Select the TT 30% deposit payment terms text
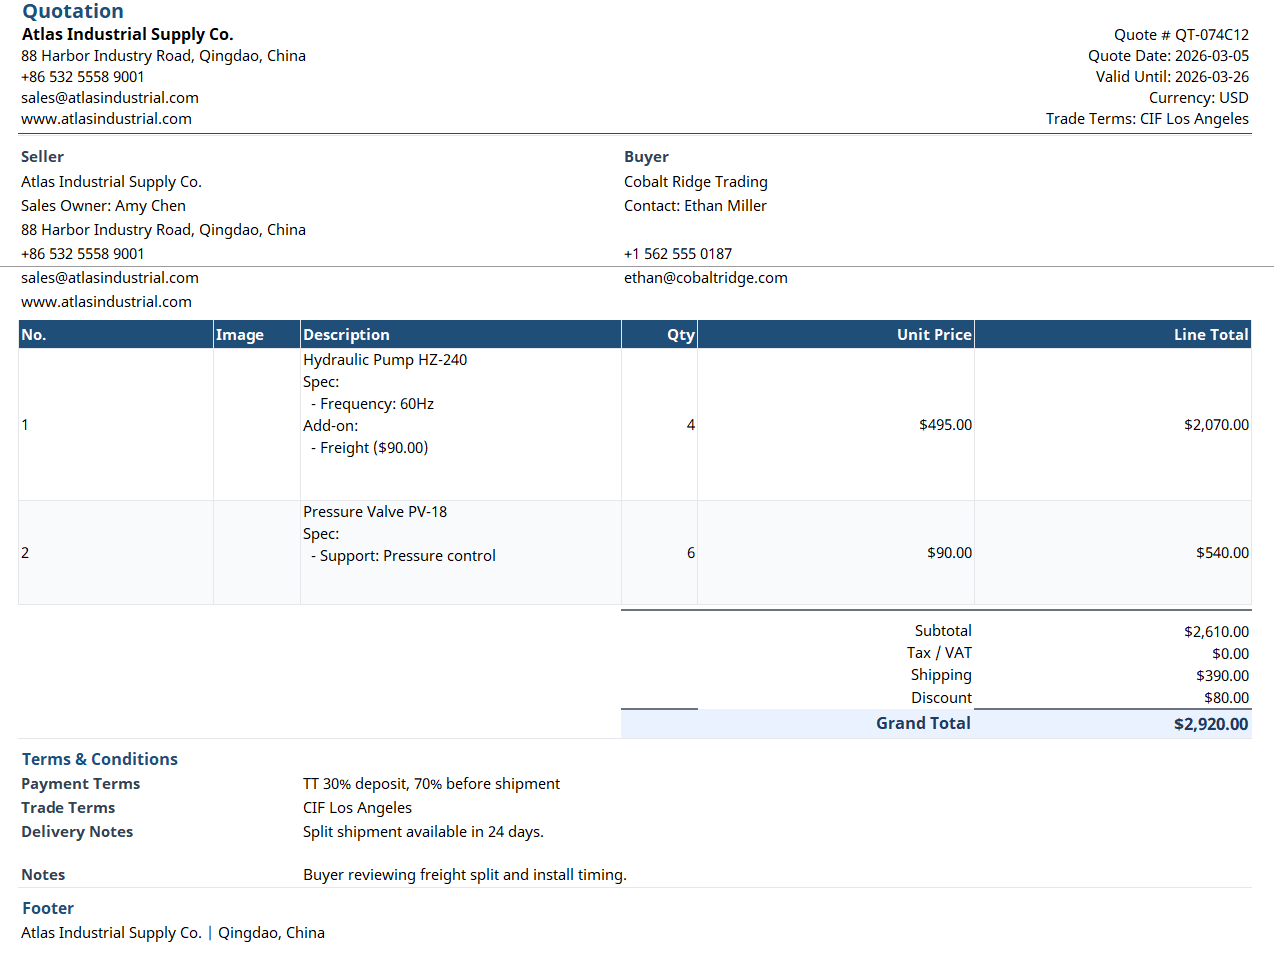The height and width of the screenshot is (971, 1274). 431,784
